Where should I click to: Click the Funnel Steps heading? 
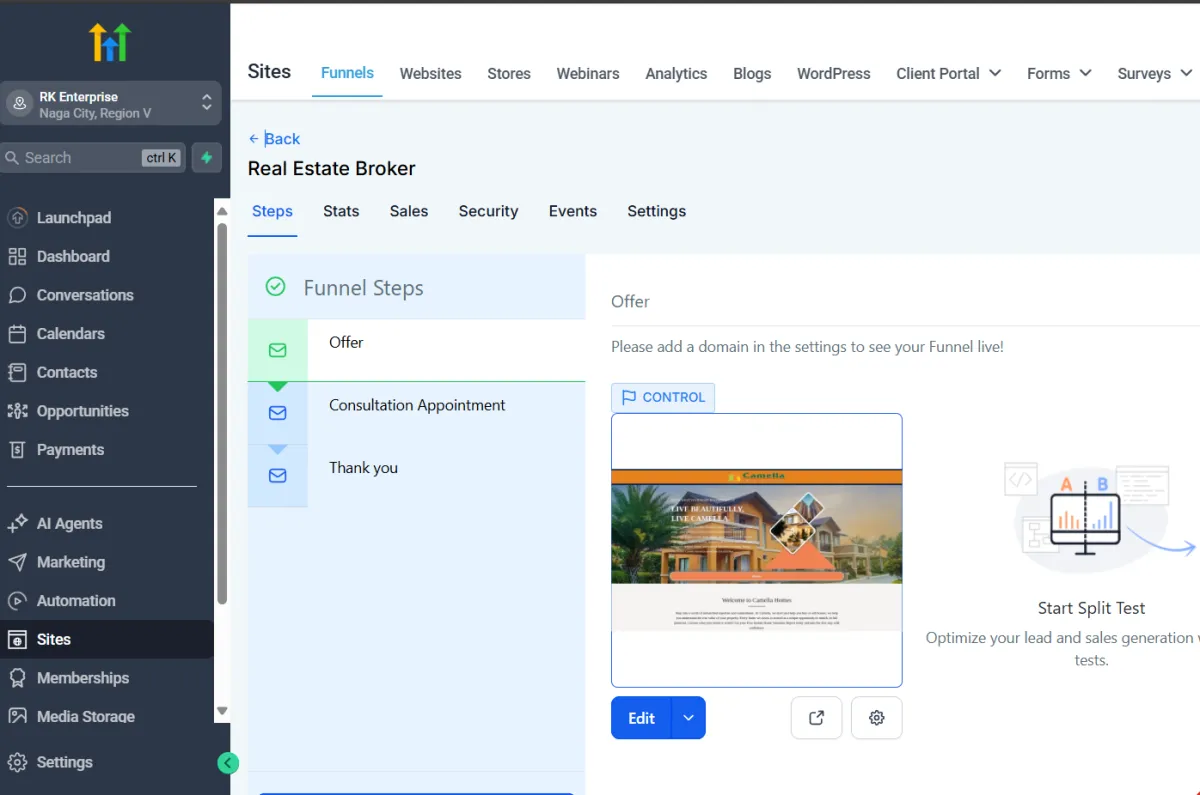(x=364, y=288)
